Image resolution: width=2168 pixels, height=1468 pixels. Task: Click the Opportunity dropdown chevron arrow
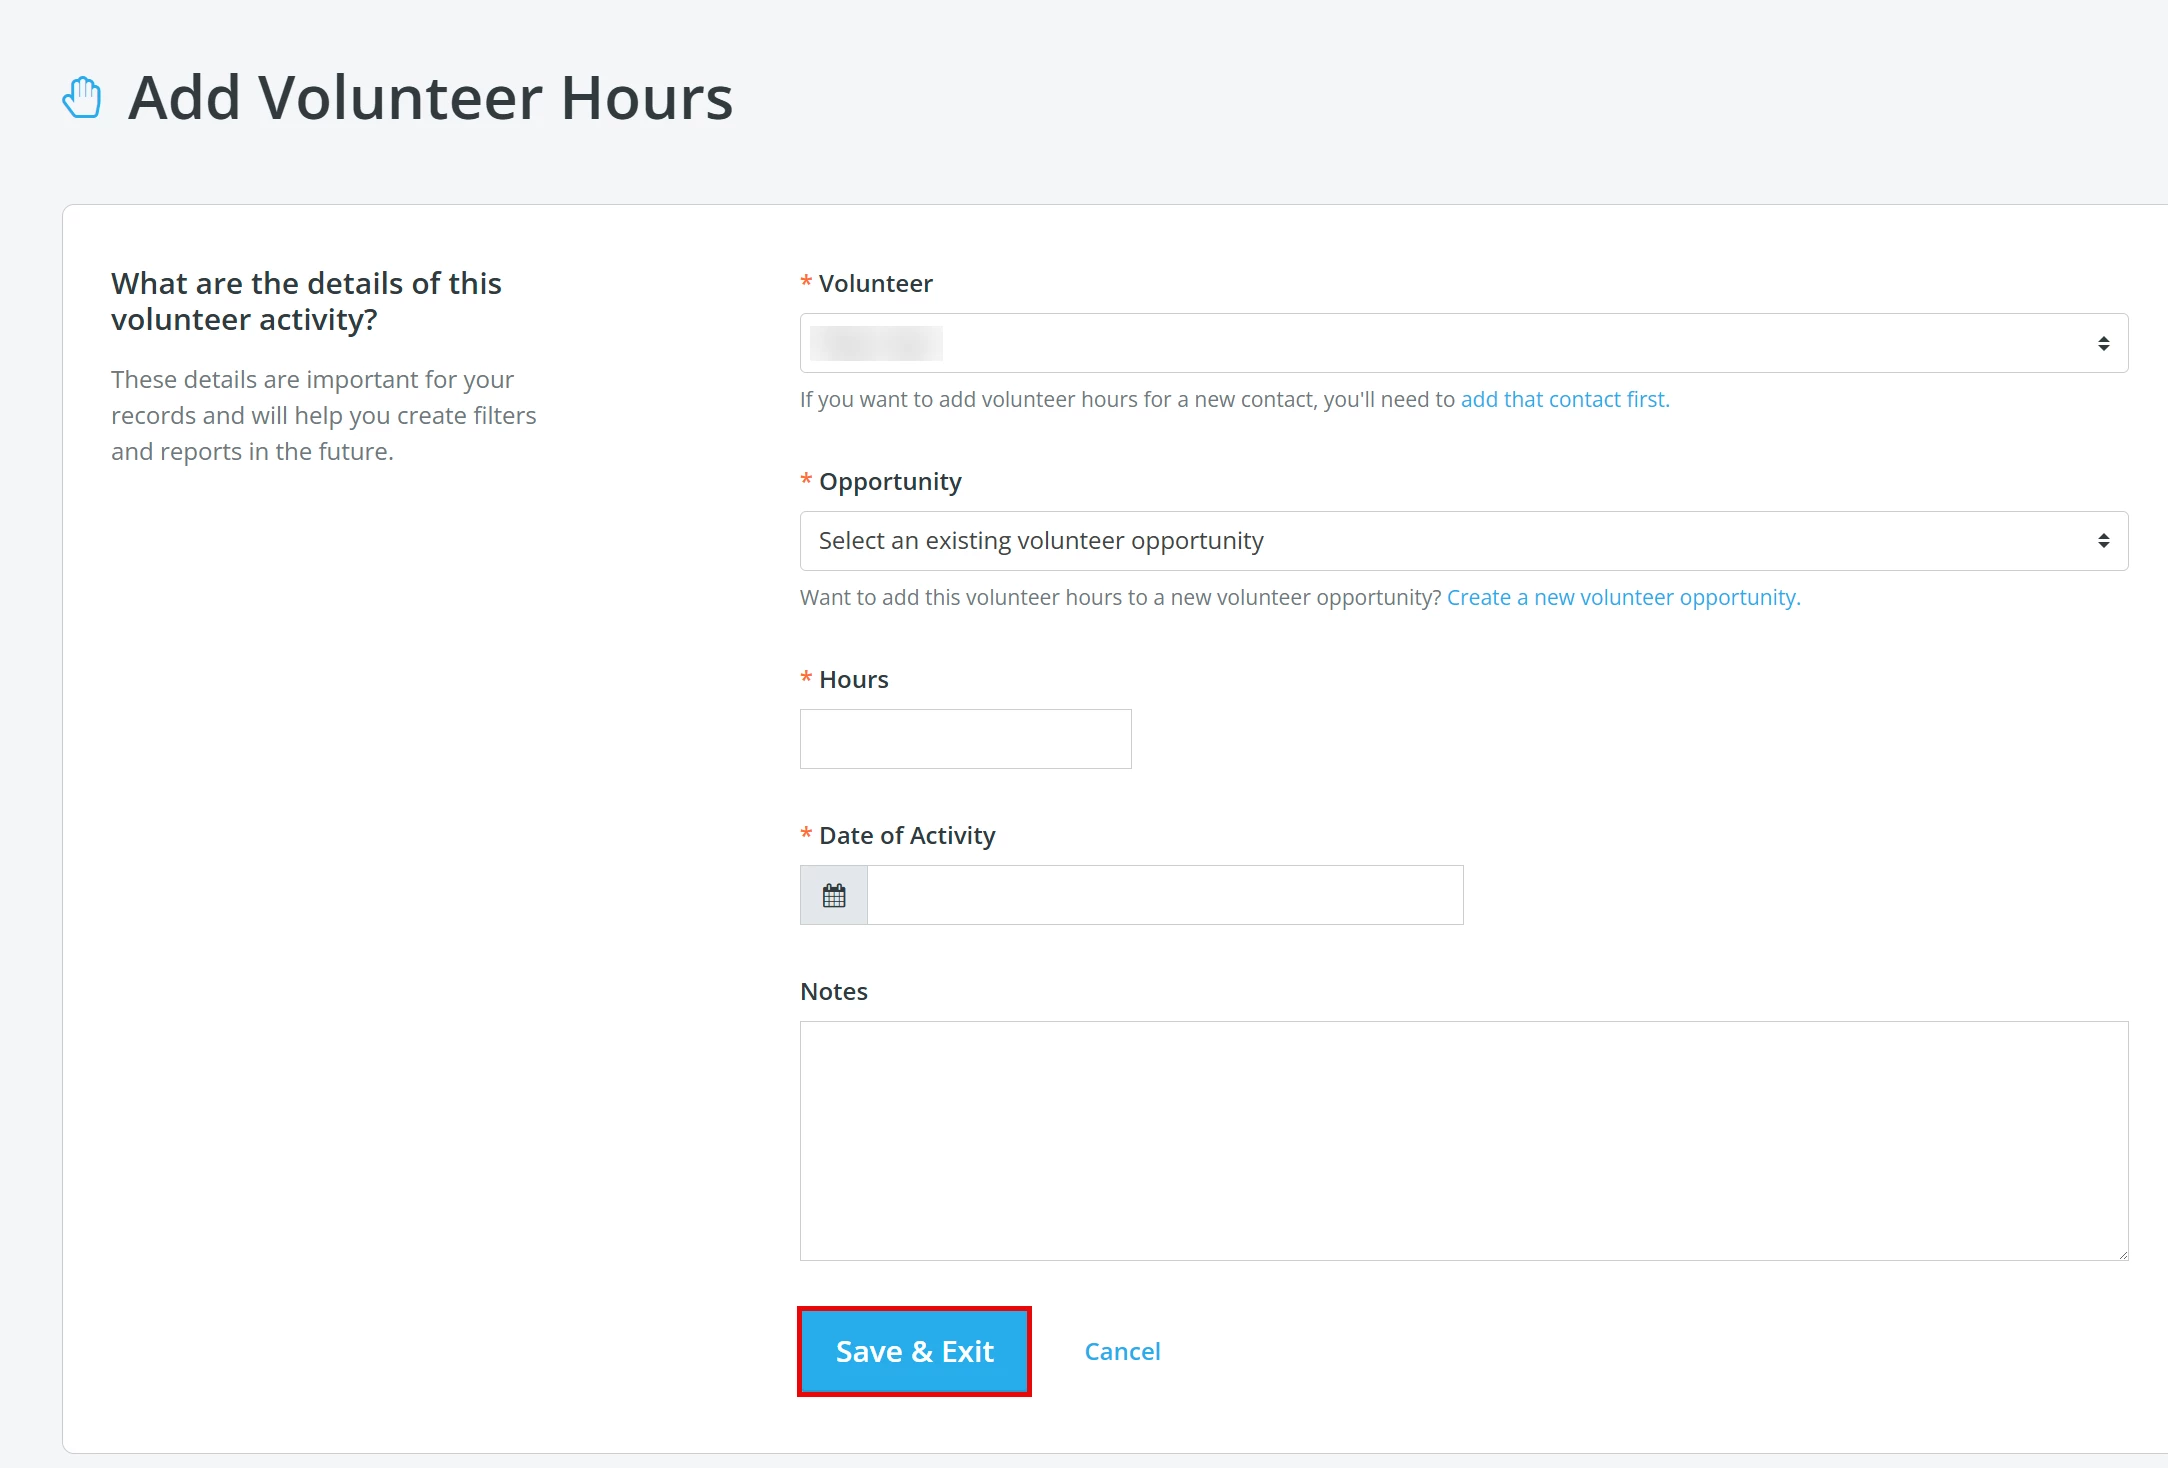[2104, 540]
